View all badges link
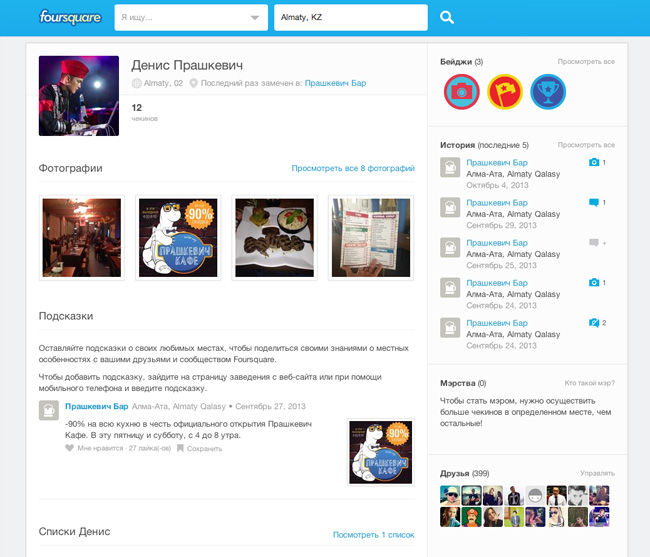The width and height of the screenshot is (650, 557). click(x=586, y=62)
